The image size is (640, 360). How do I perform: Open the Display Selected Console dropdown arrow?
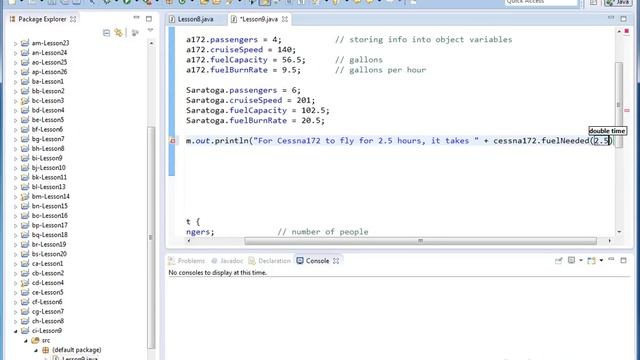(580, 260)
